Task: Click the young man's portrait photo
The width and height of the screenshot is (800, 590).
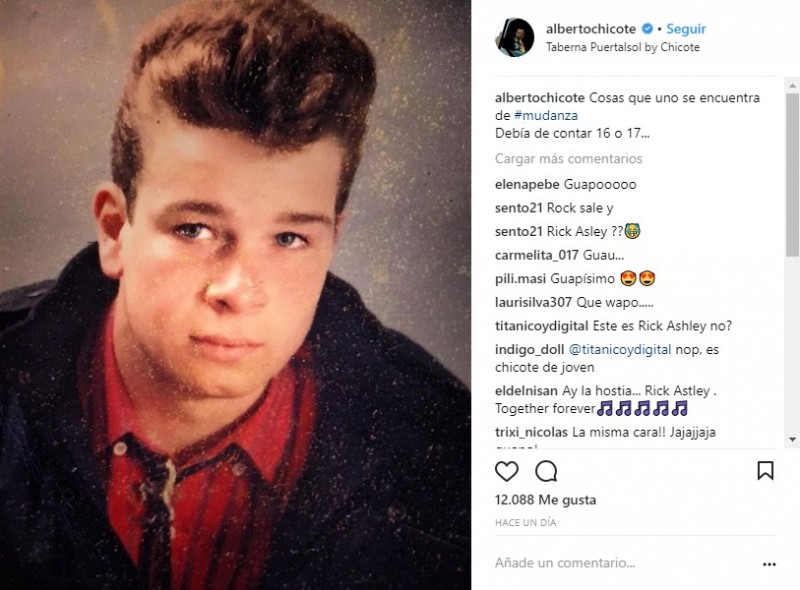Action: tap(235, 295)
